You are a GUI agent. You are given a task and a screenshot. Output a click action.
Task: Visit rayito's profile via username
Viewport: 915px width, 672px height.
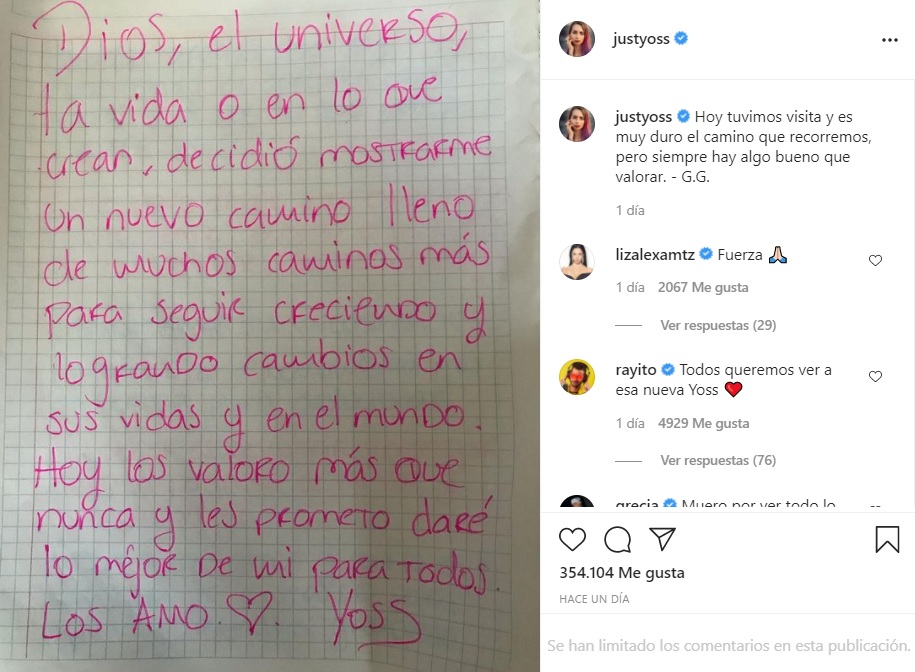[636, 370]
